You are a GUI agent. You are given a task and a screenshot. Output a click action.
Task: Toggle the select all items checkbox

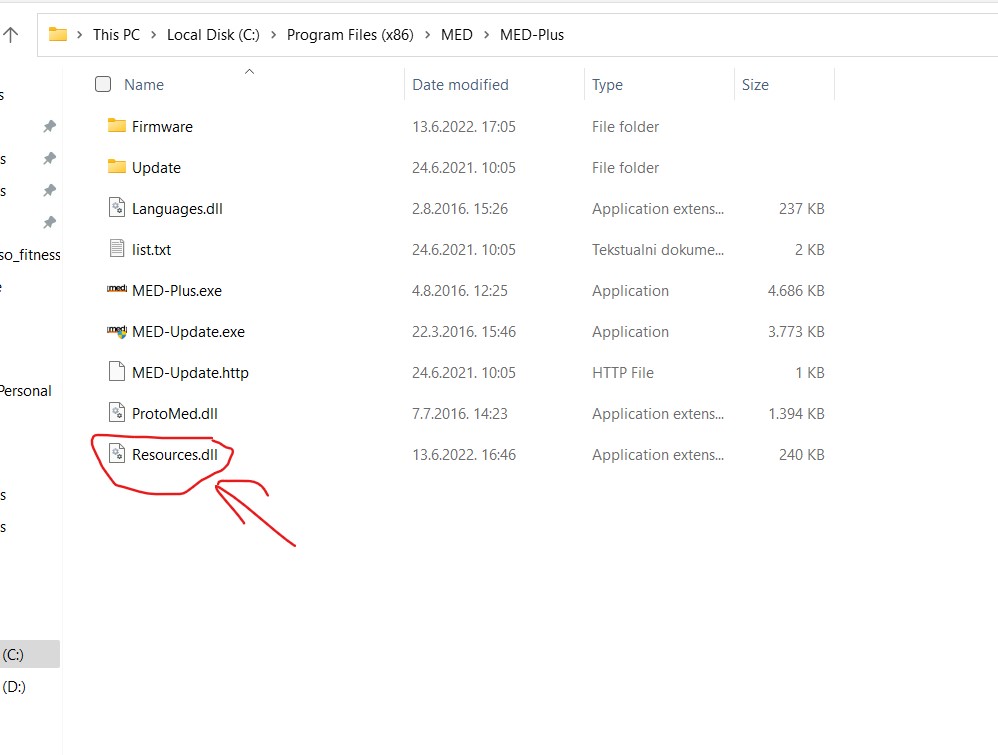click(x=103, y=85)
